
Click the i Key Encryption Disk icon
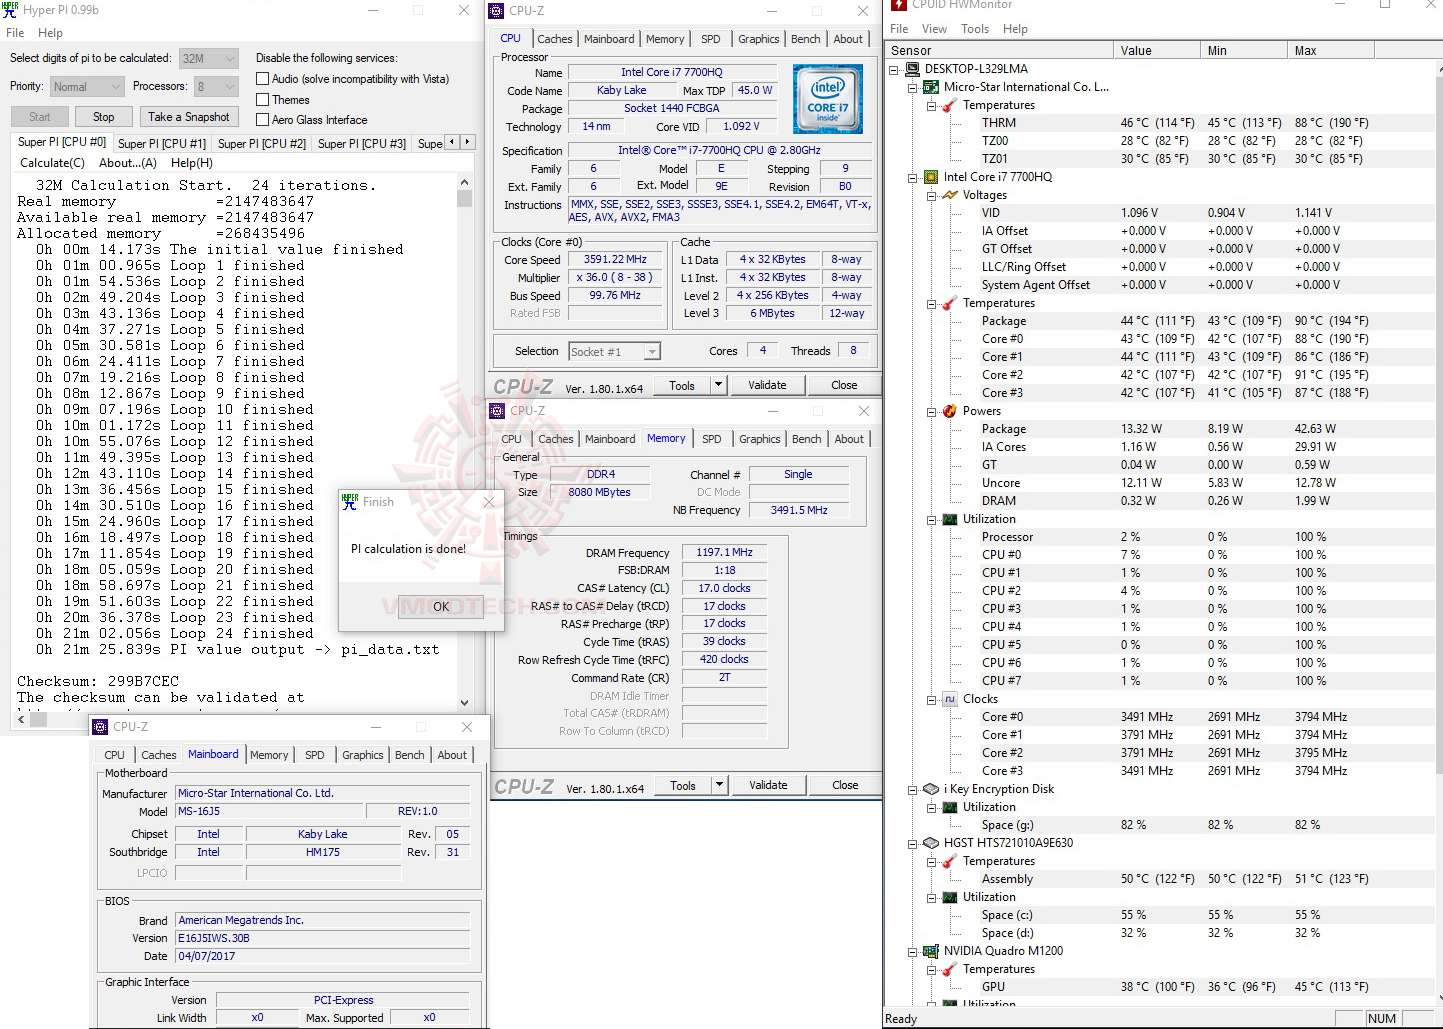tap(930, 789)
